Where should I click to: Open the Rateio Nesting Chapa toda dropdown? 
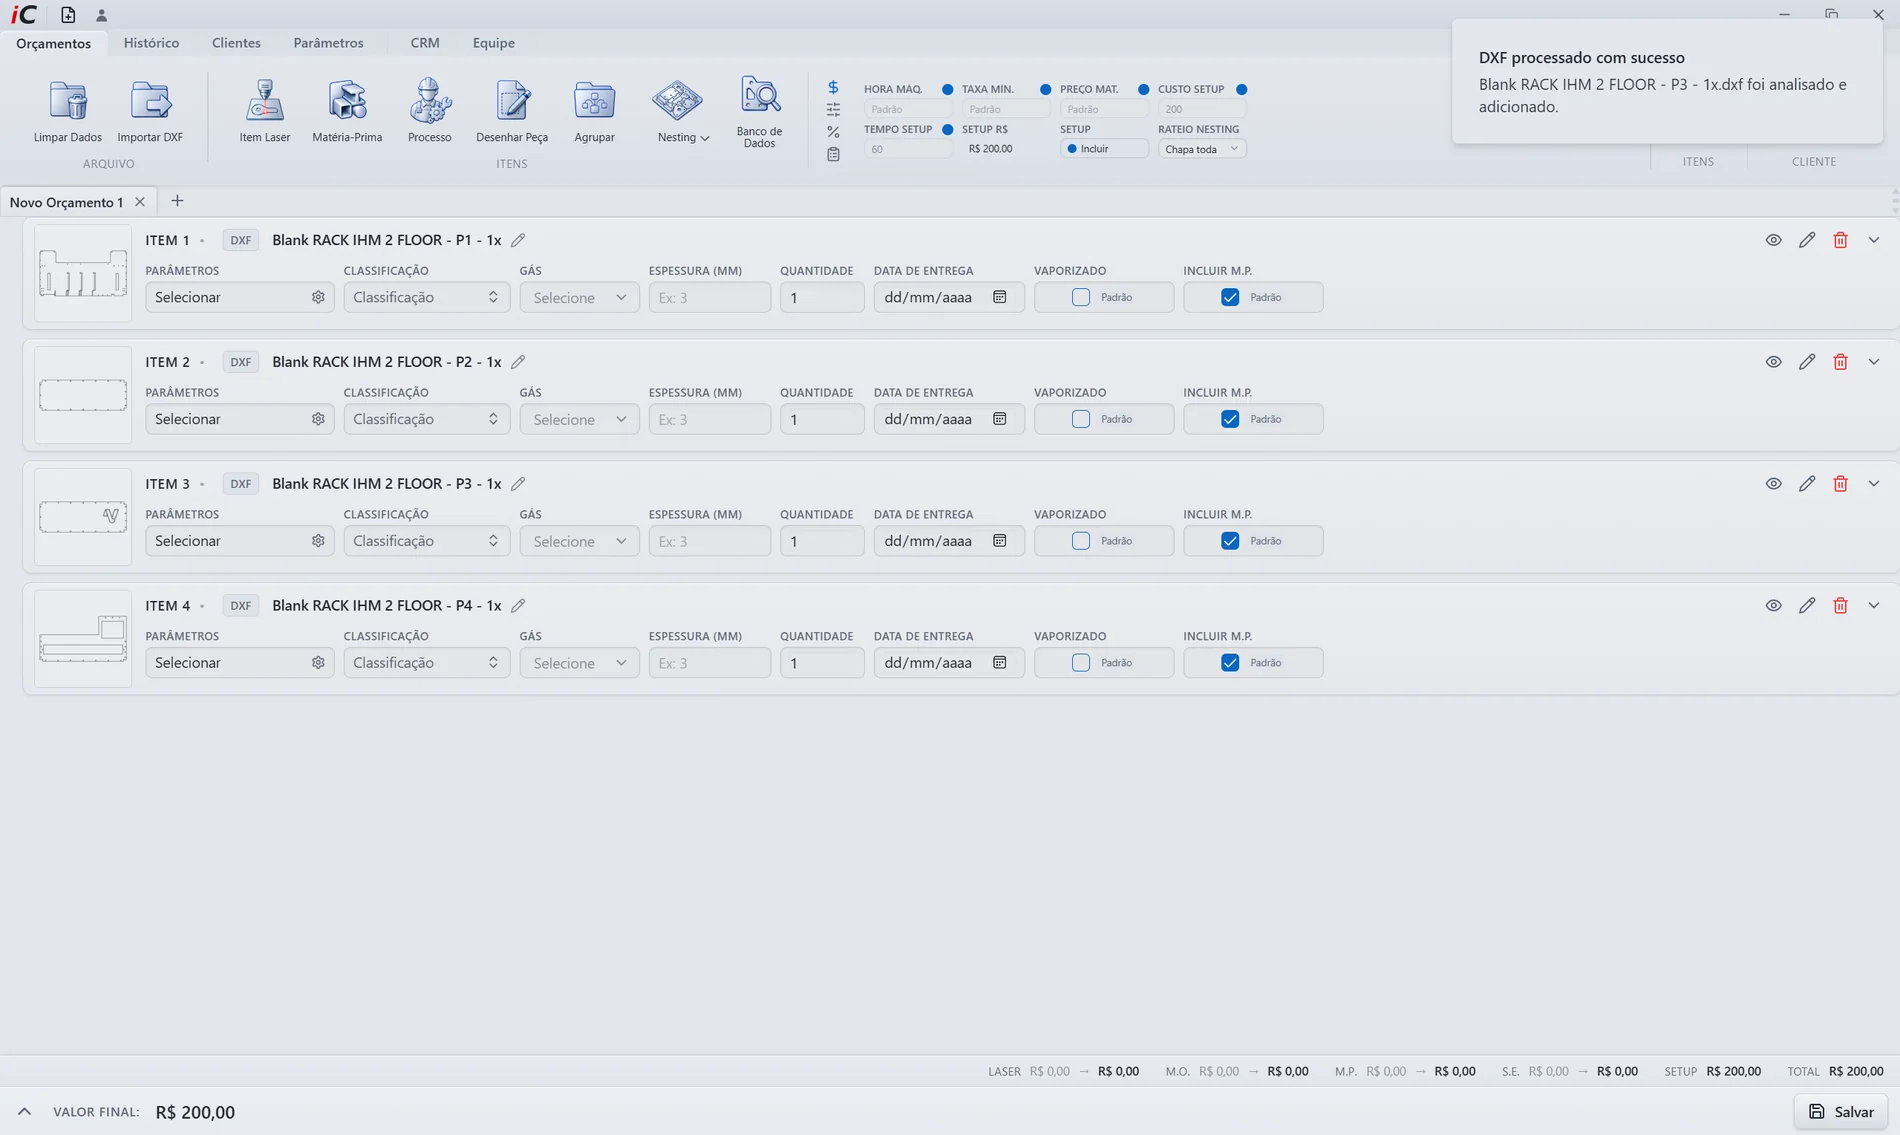point(1202,149)
